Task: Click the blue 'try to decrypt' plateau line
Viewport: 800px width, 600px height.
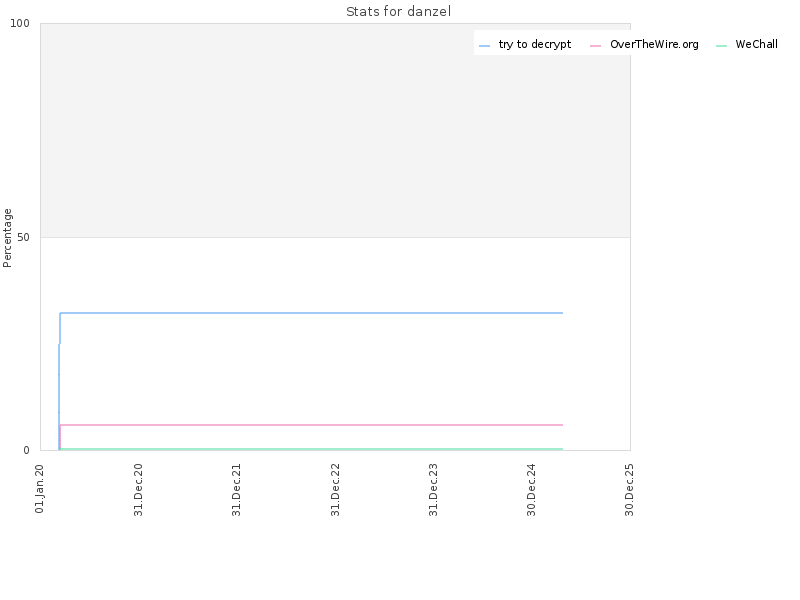Action: pos(311,313)
